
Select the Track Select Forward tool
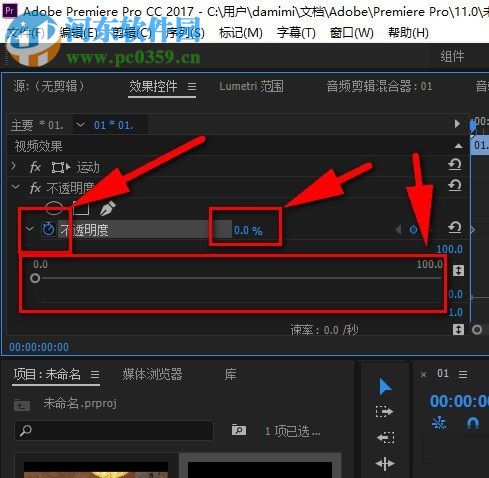click(x=385, y=412)
